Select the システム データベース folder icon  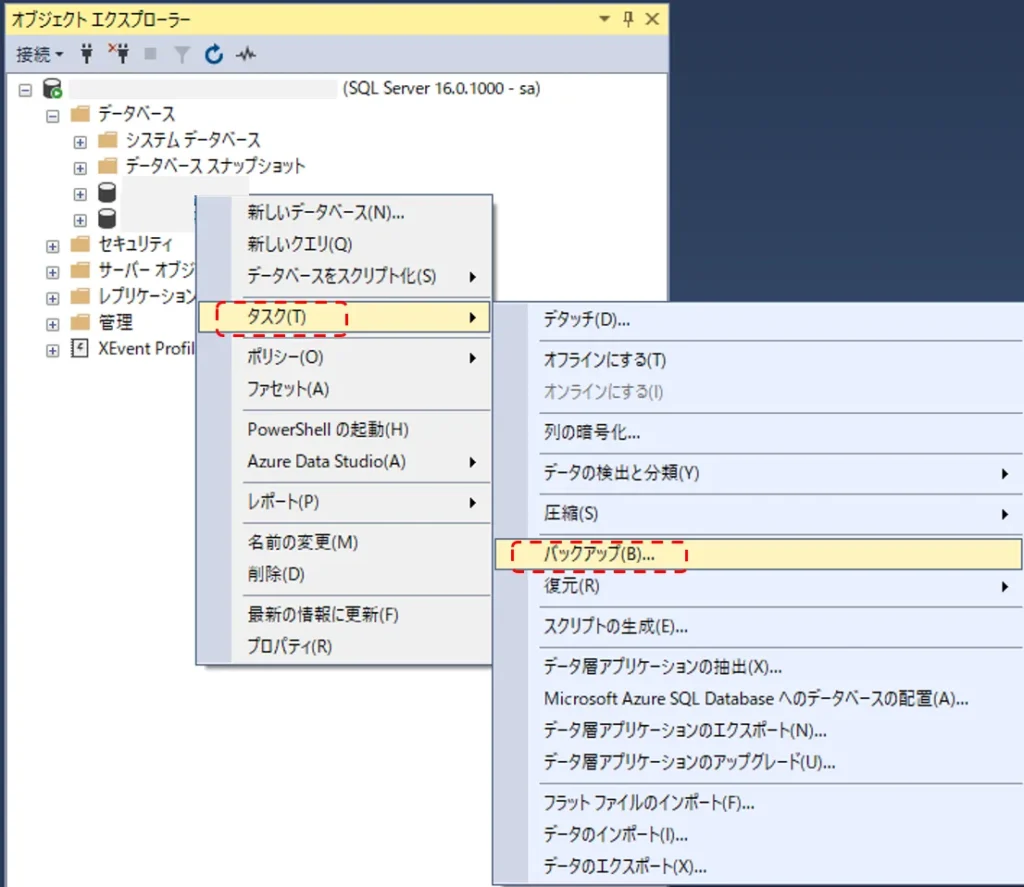108,140
